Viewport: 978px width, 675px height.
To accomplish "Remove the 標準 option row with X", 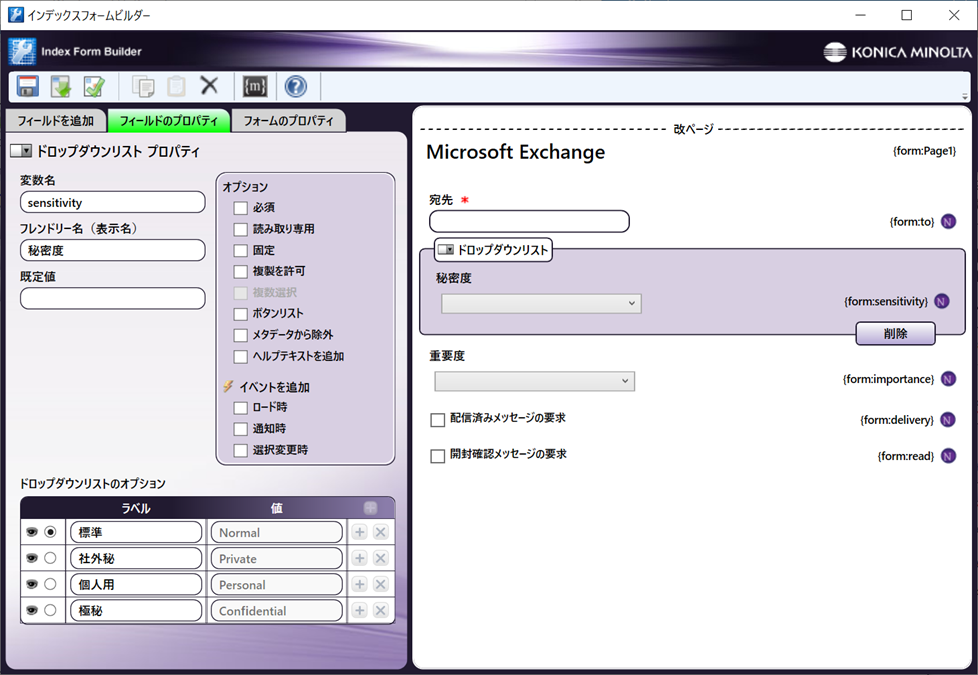I will [380, 532].
